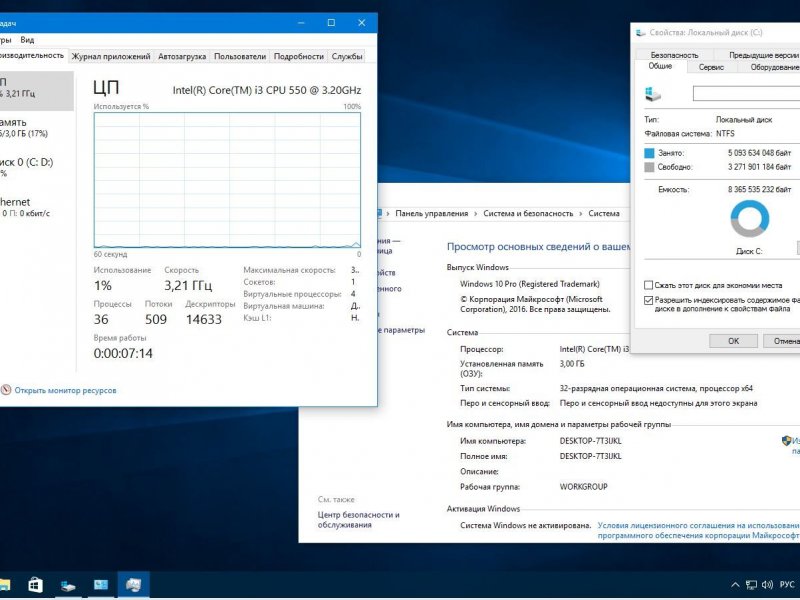Click the '0:00:07:14' uptime value
The image size is (800, 600).
123,353
